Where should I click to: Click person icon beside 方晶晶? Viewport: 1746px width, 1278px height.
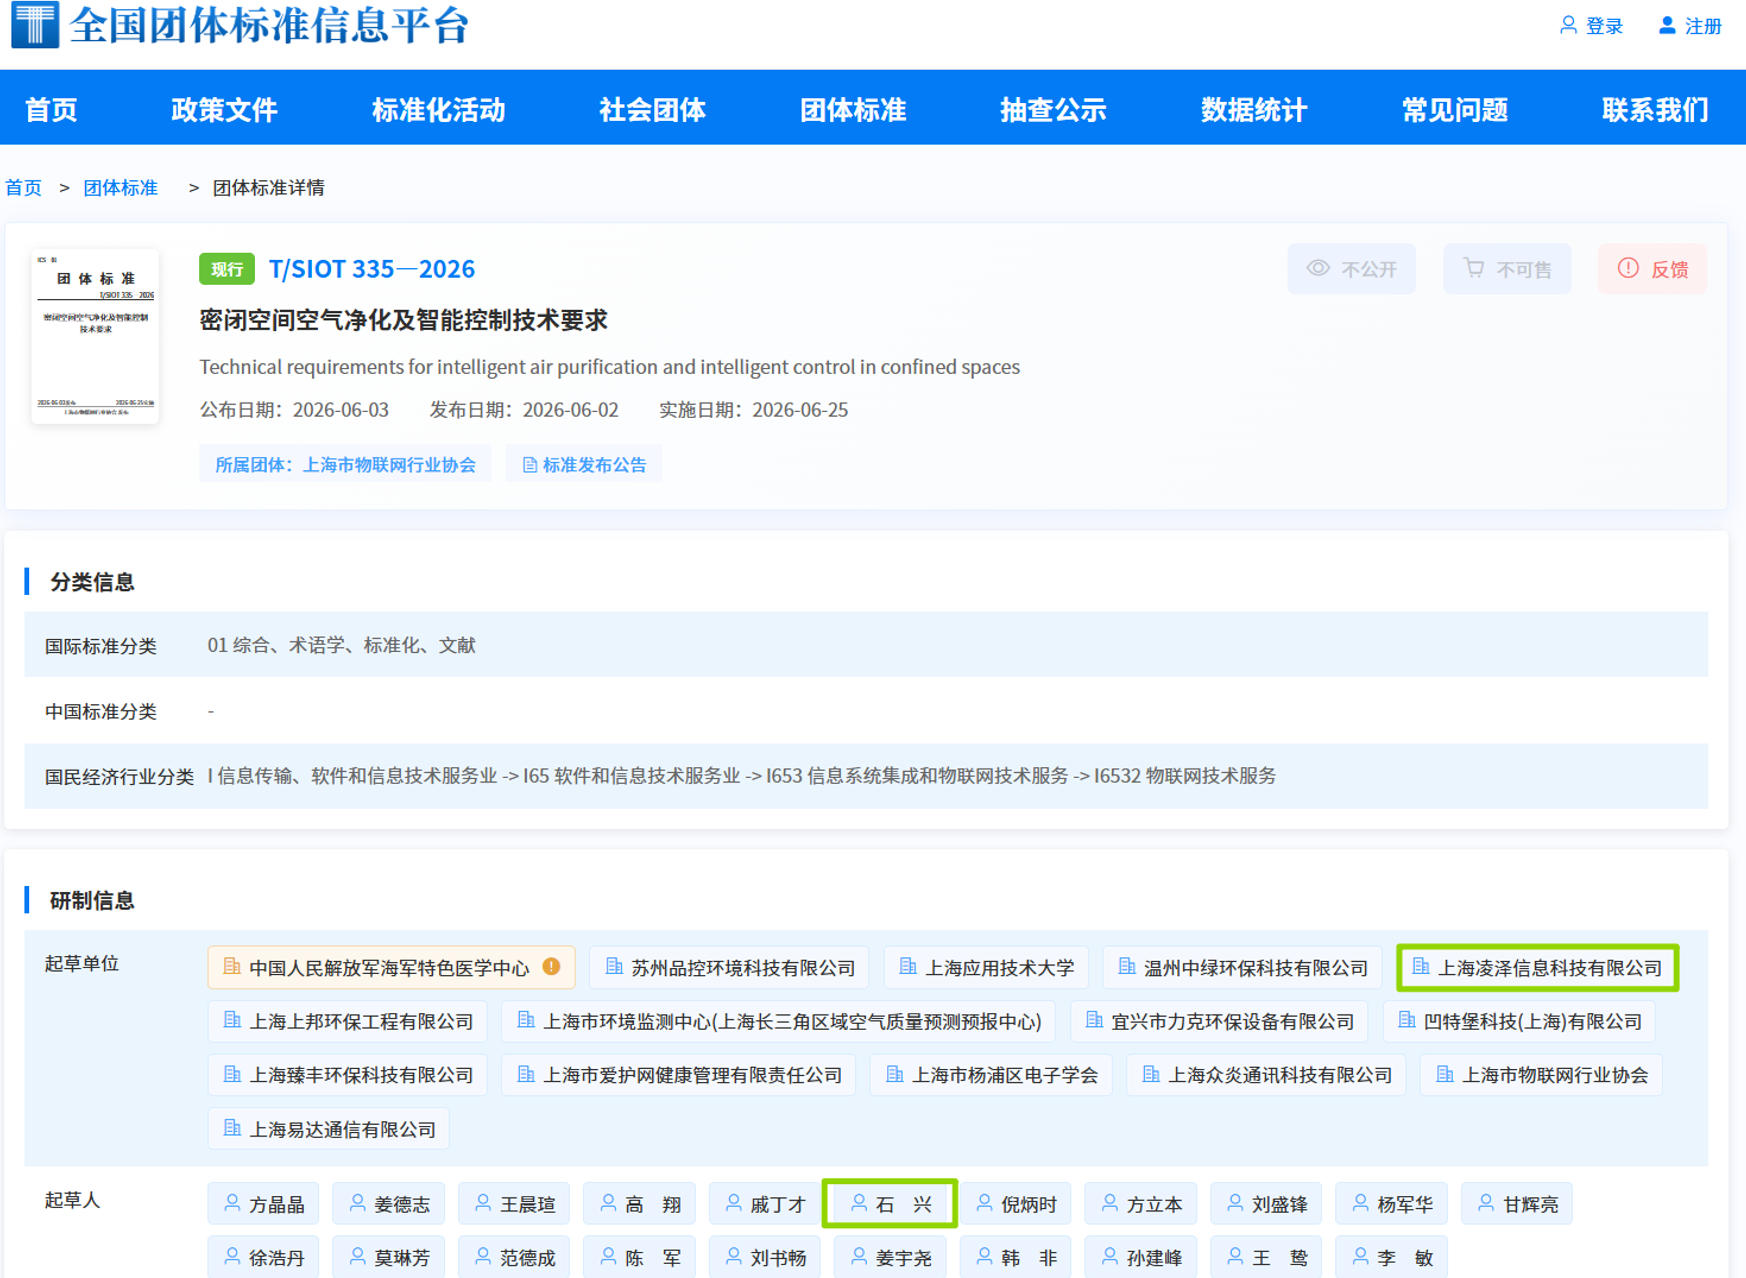[x=232, y=1204]
